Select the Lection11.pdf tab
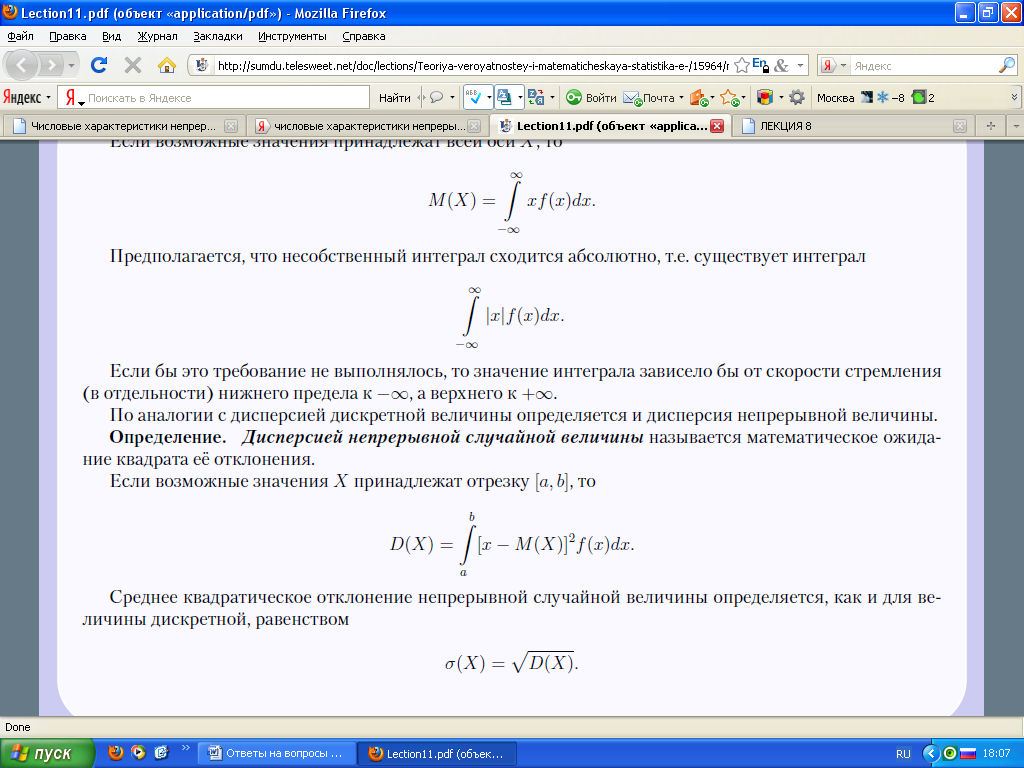This screenshot has width=1024, height=768. point(611,126)
